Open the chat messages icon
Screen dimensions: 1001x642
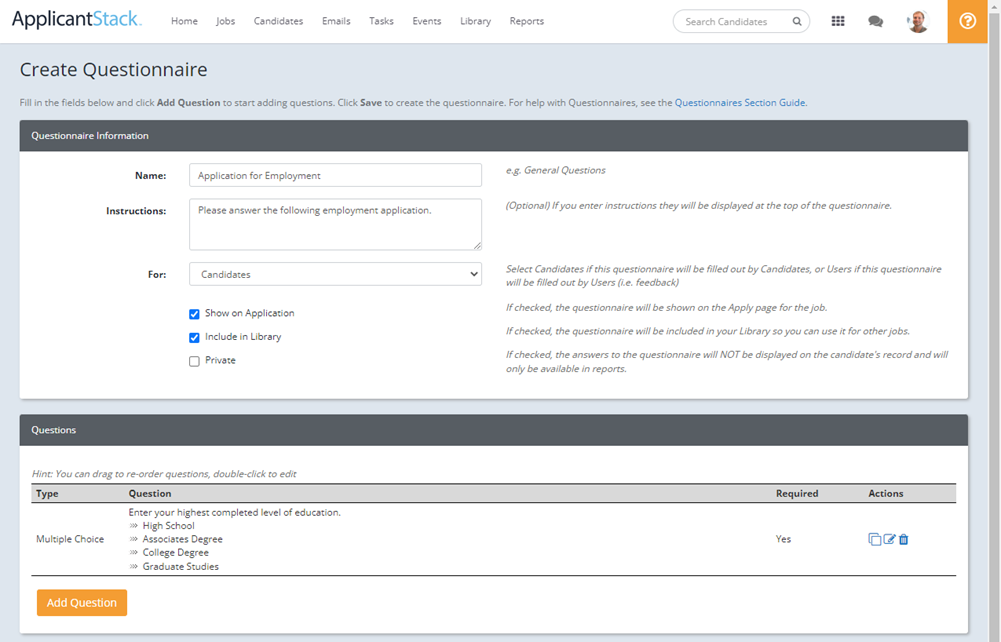(x=875, y=21)
